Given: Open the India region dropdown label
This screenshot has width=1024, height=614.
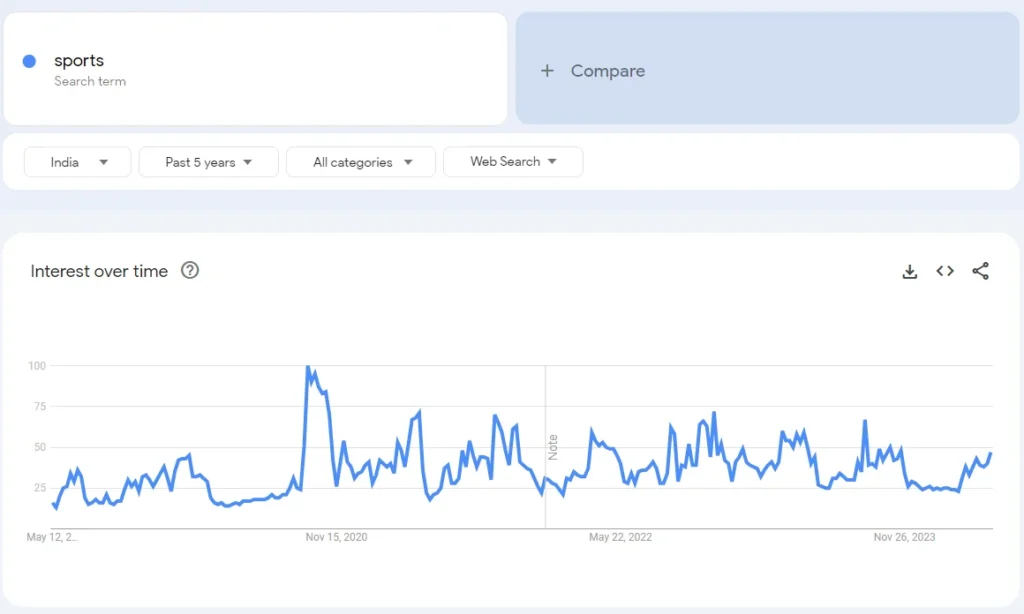Looking at the screenshot, I should 65,162.
